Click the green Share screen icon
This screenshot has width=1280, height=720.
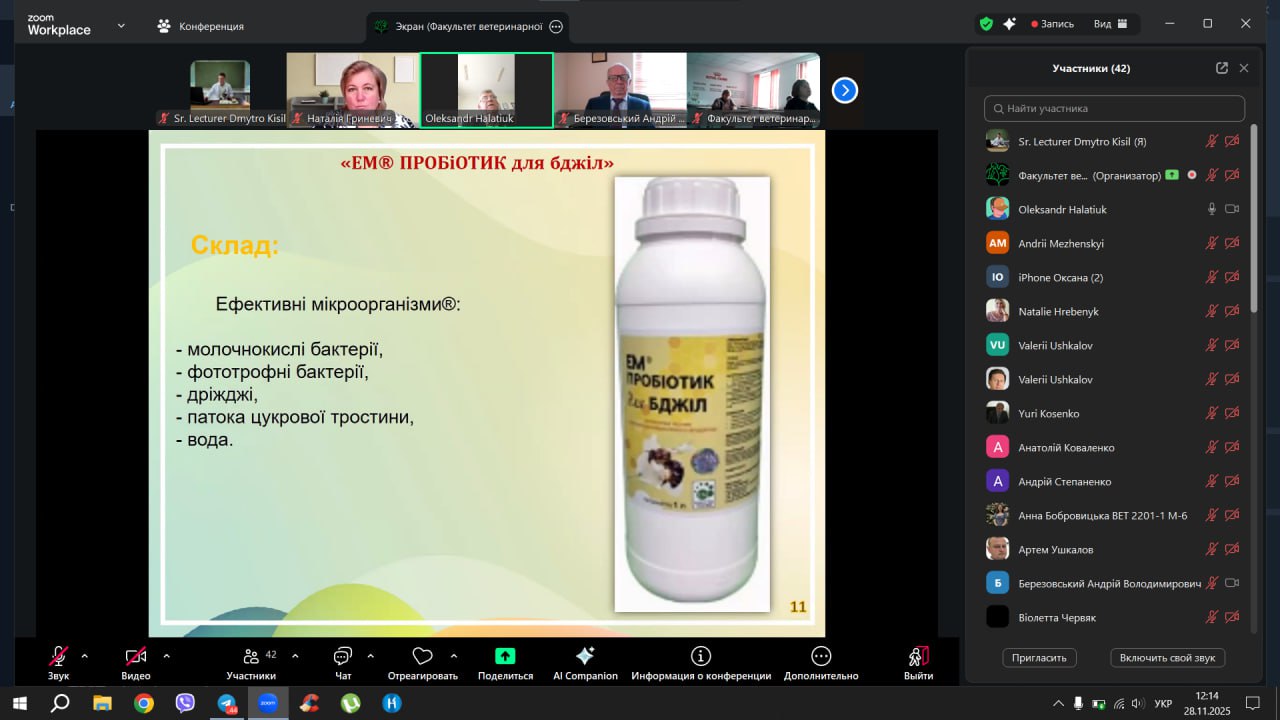click(x=505, y=656)
